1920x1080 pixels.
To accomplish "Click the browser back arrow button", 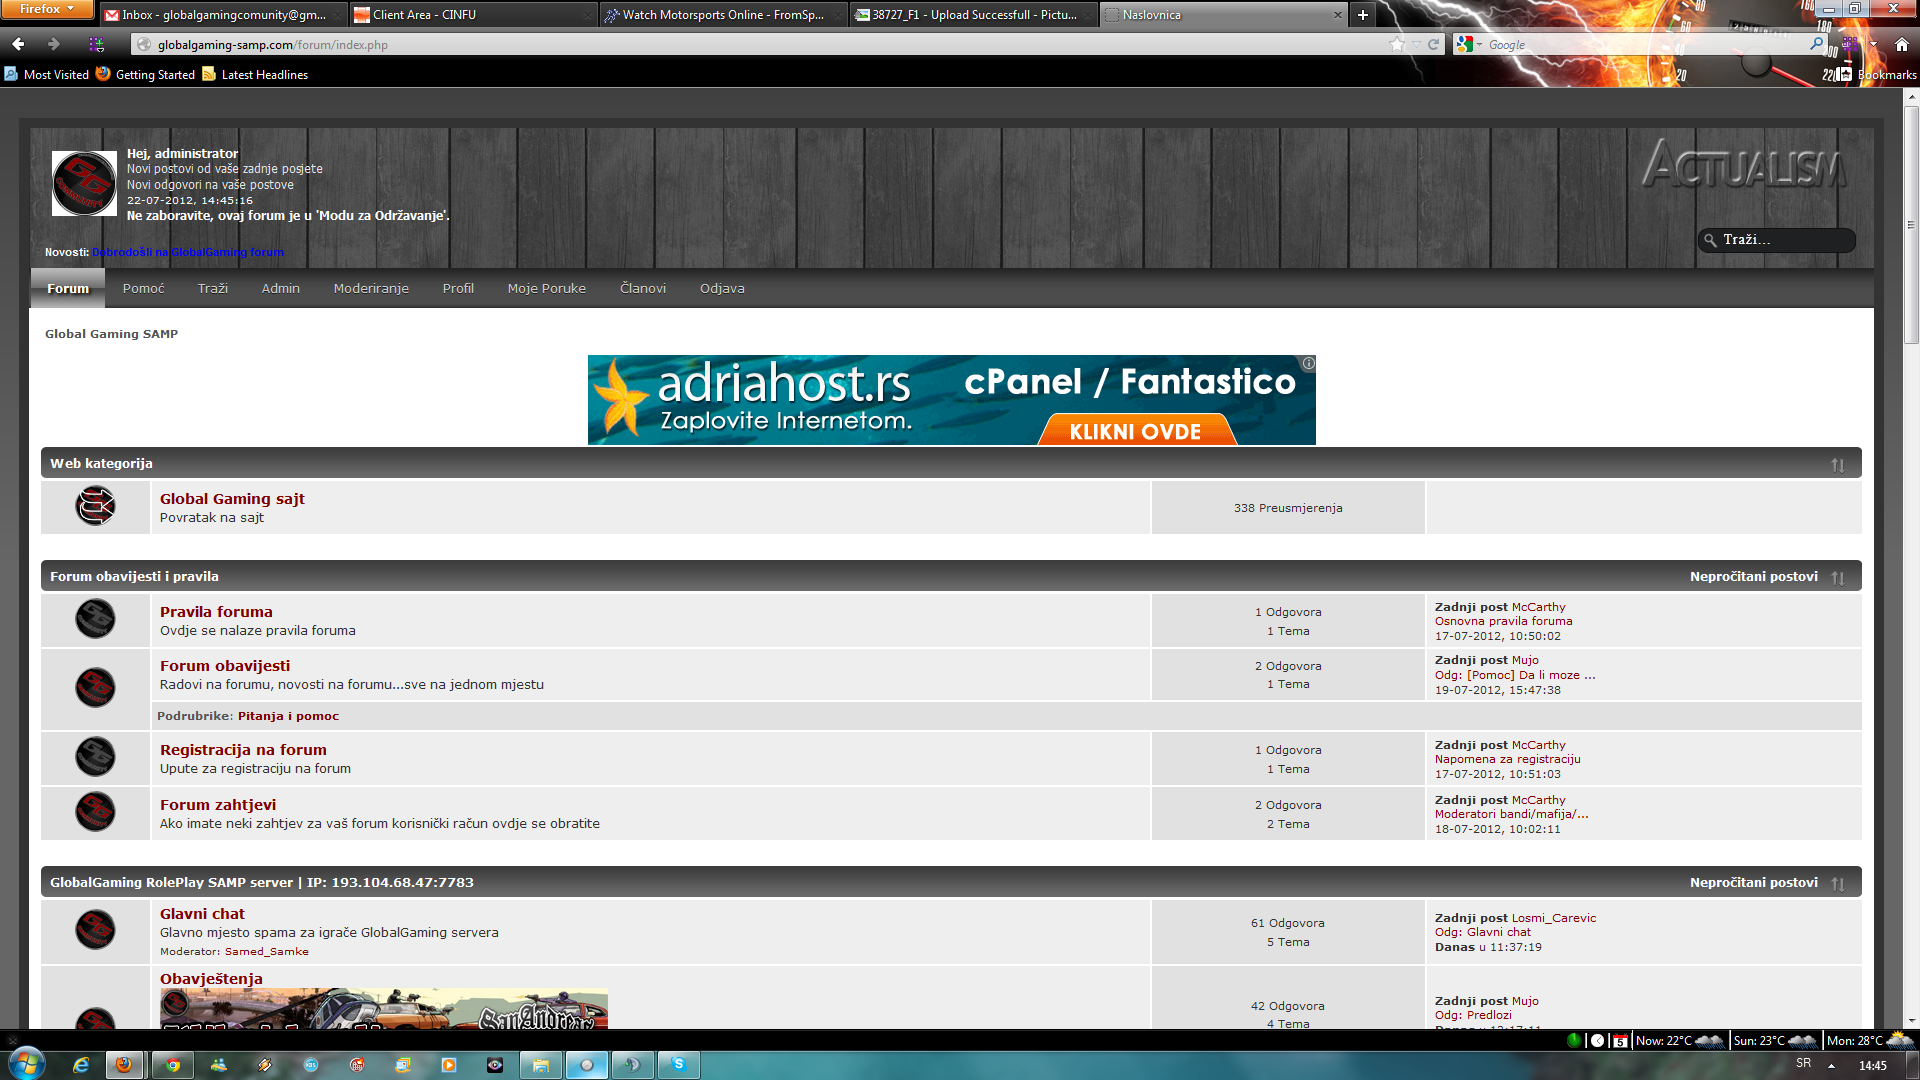I will coord(18,44).
